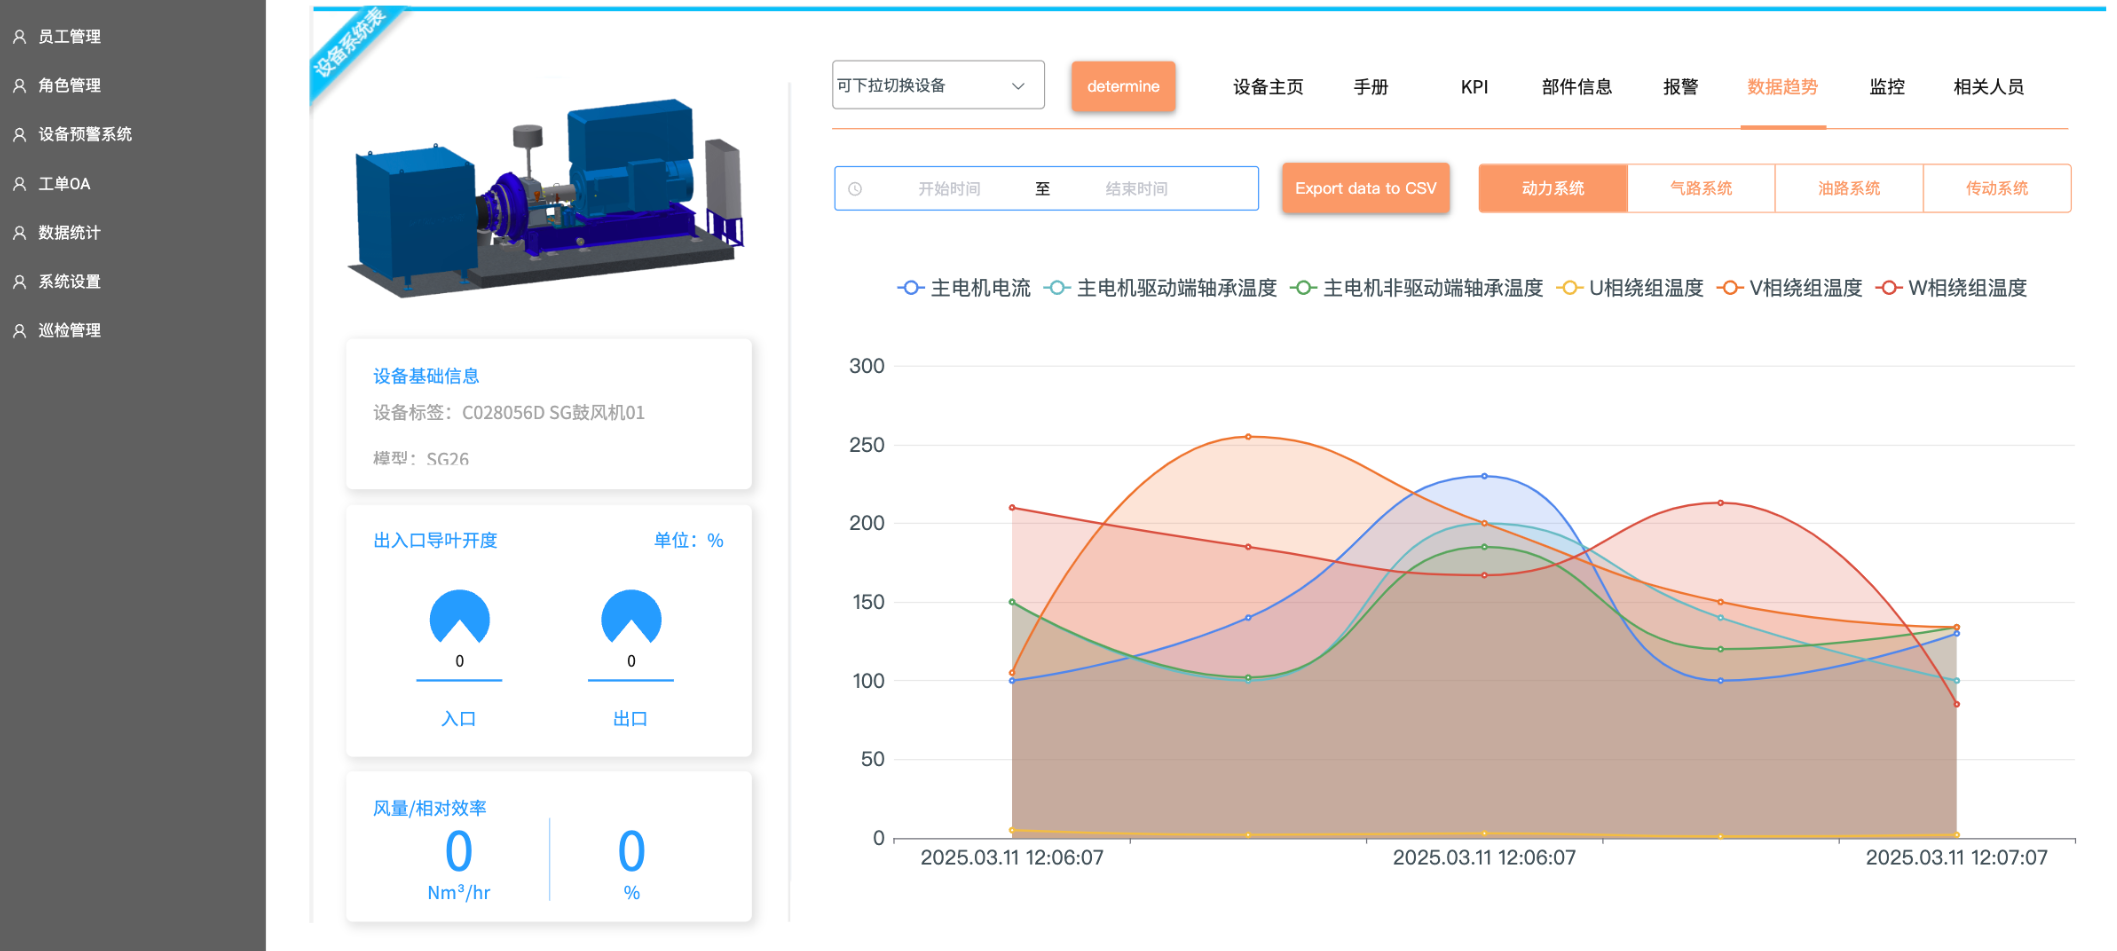
Task: Select the 气路系统 tab
Action: click(x=1700, y=188)
